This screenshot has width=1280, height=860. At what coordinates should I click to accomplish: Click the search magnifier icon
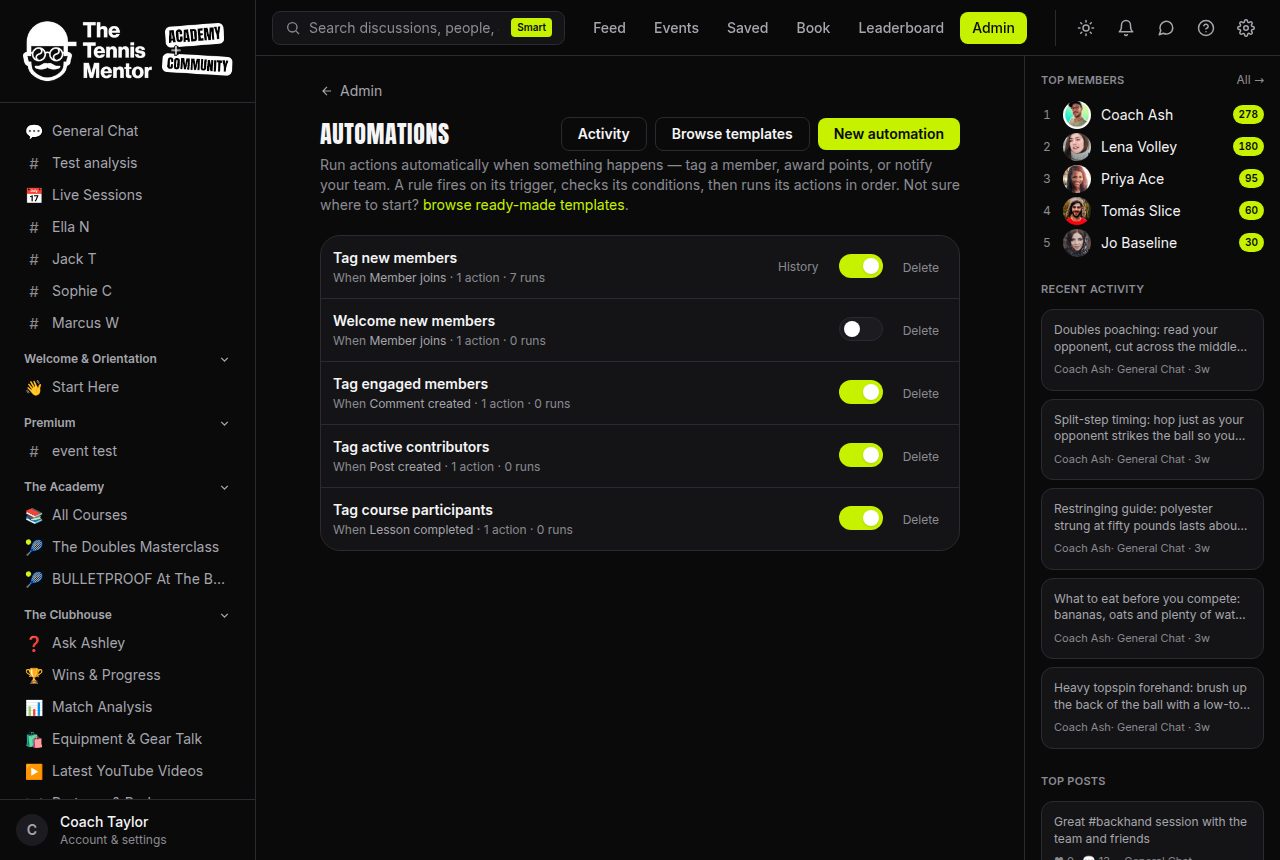pyautogui.click(x=293, y=28)
